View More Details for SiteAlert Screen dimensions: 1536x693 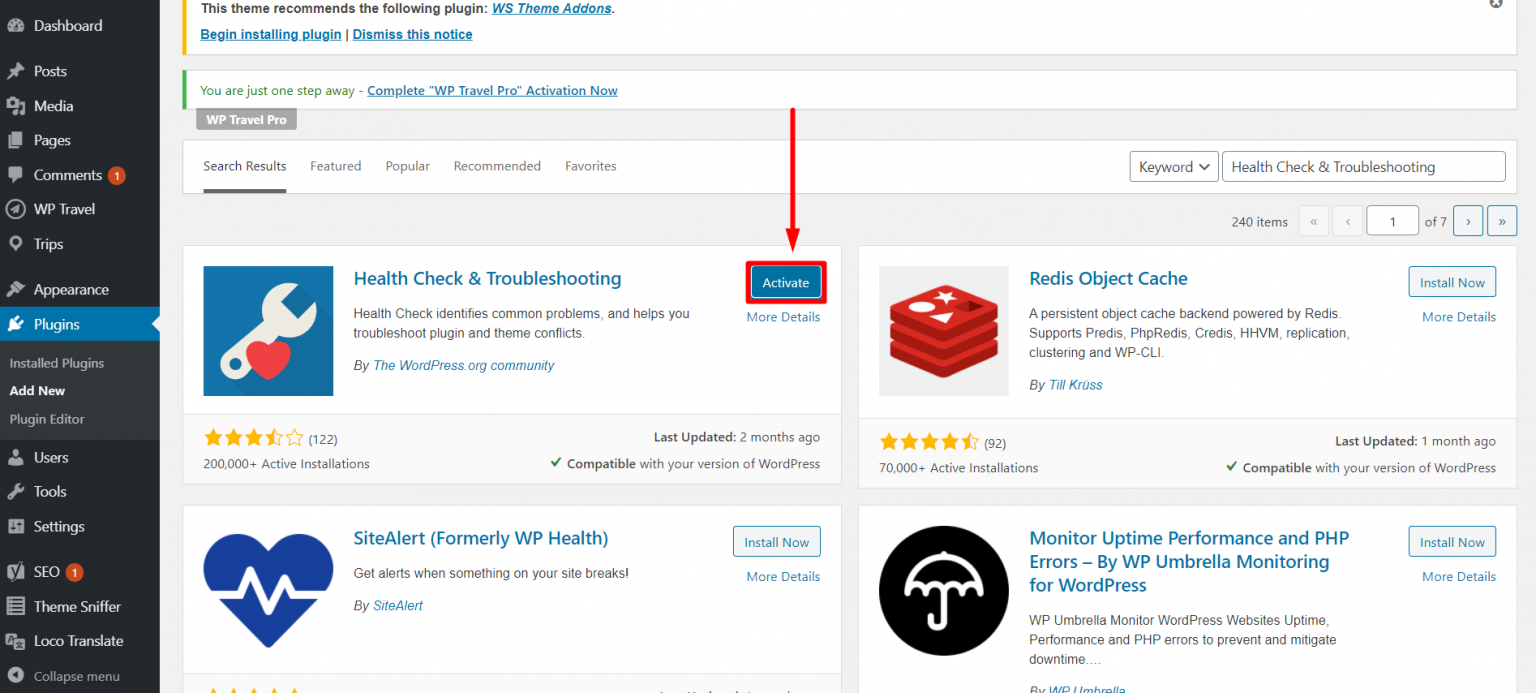point(783,577)
